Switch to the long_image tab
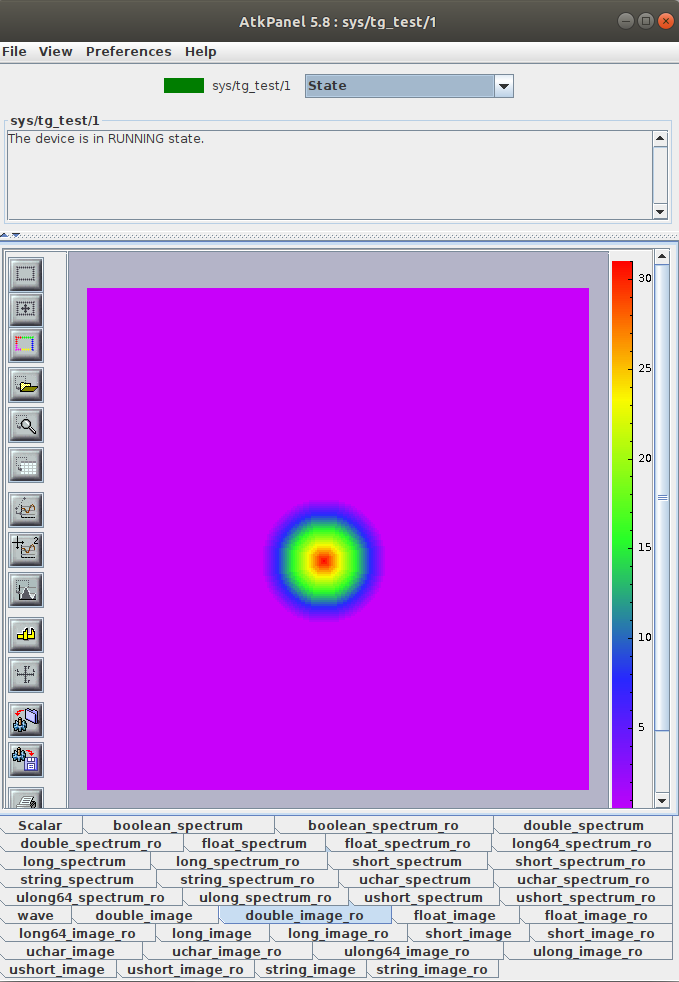This screenshot has height=982, width=679. click(x=212, y=934)
